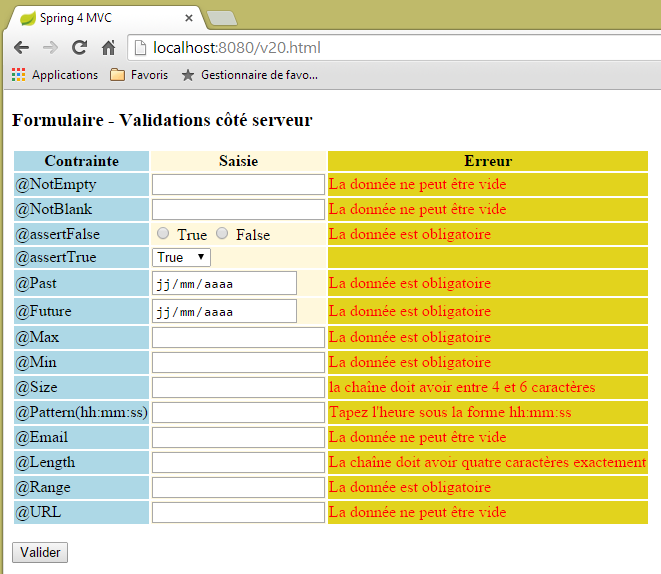Click the @Future date field
This screenshot has height=574, width=661.
point(224,312)
